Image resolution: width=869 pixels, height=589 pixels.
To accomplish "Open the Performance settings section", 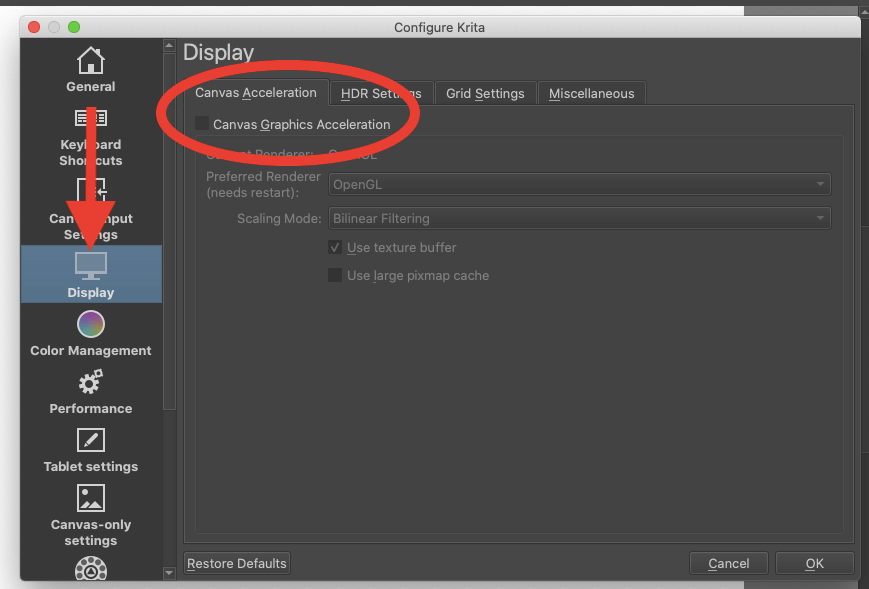I will (x=91, y=392).
